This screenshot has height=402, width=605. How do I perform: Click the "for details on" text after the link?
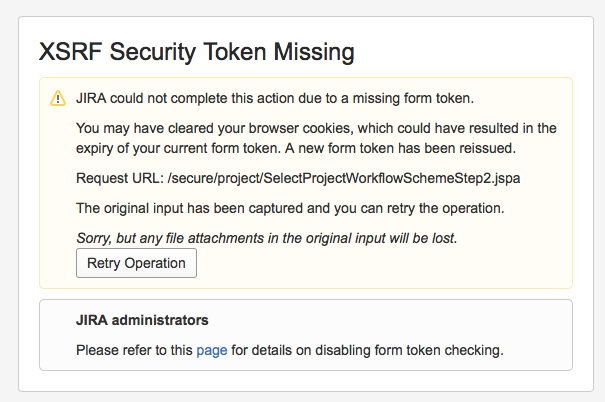[x=271, y=351]
